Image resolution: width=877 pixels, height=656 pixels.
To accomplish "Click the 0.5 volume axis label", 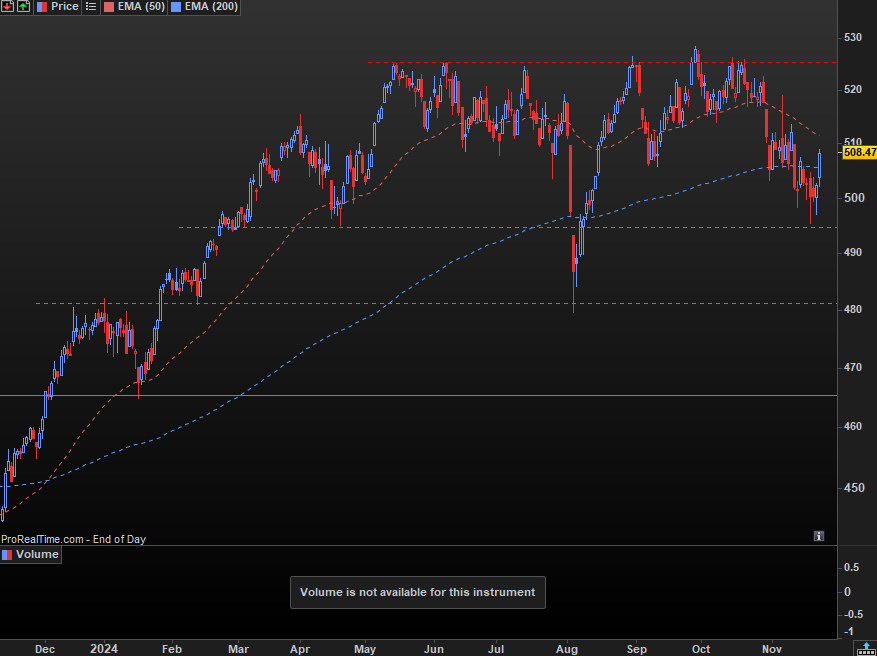I will click(x=851, y=567).
